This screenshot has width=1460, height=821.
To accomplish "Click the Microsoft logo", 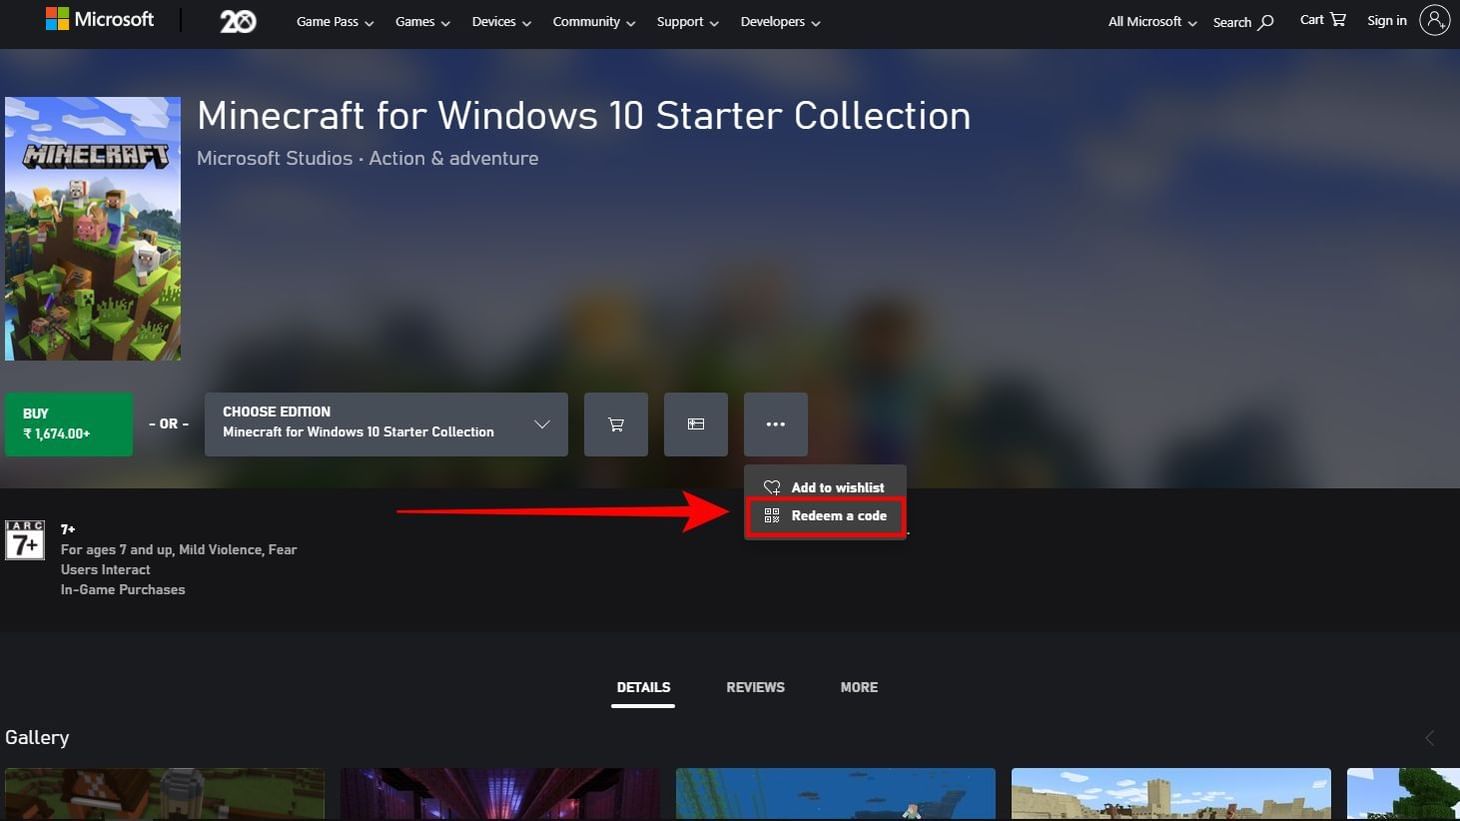I will pos(100,20).
